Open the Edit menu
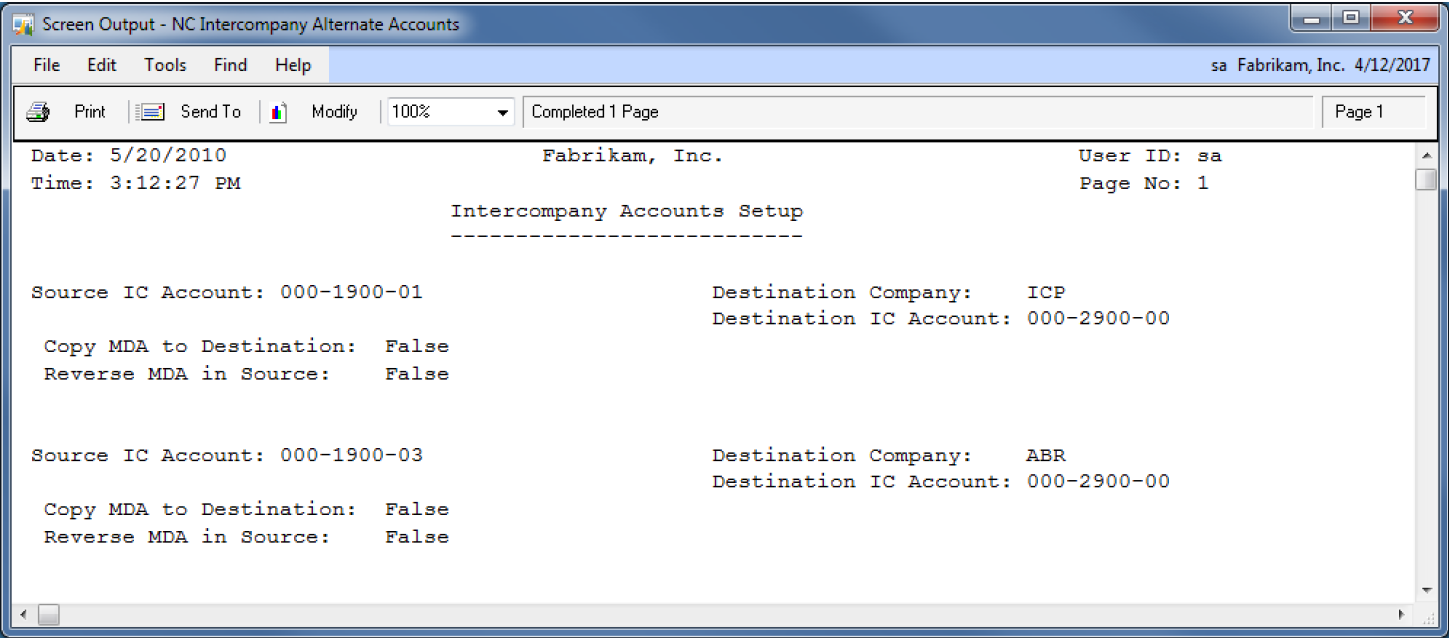The width and height of the screenshot is (1452, 638). [x=101, y=65]
